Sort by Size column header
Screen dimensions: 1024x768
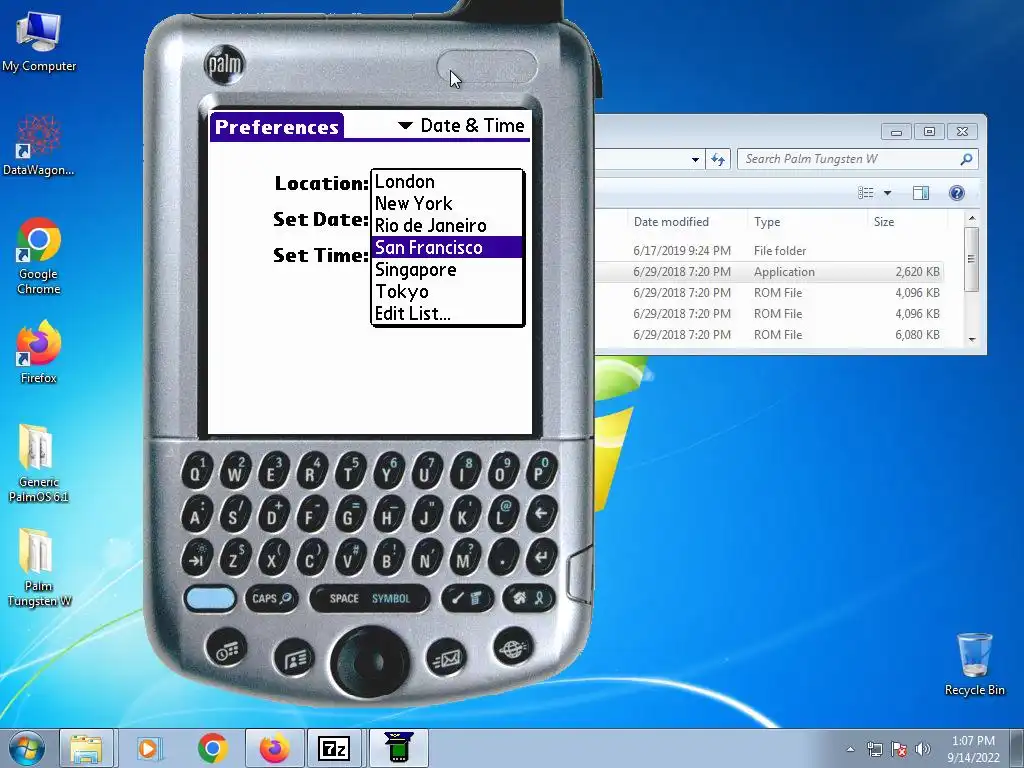point(884,222)
